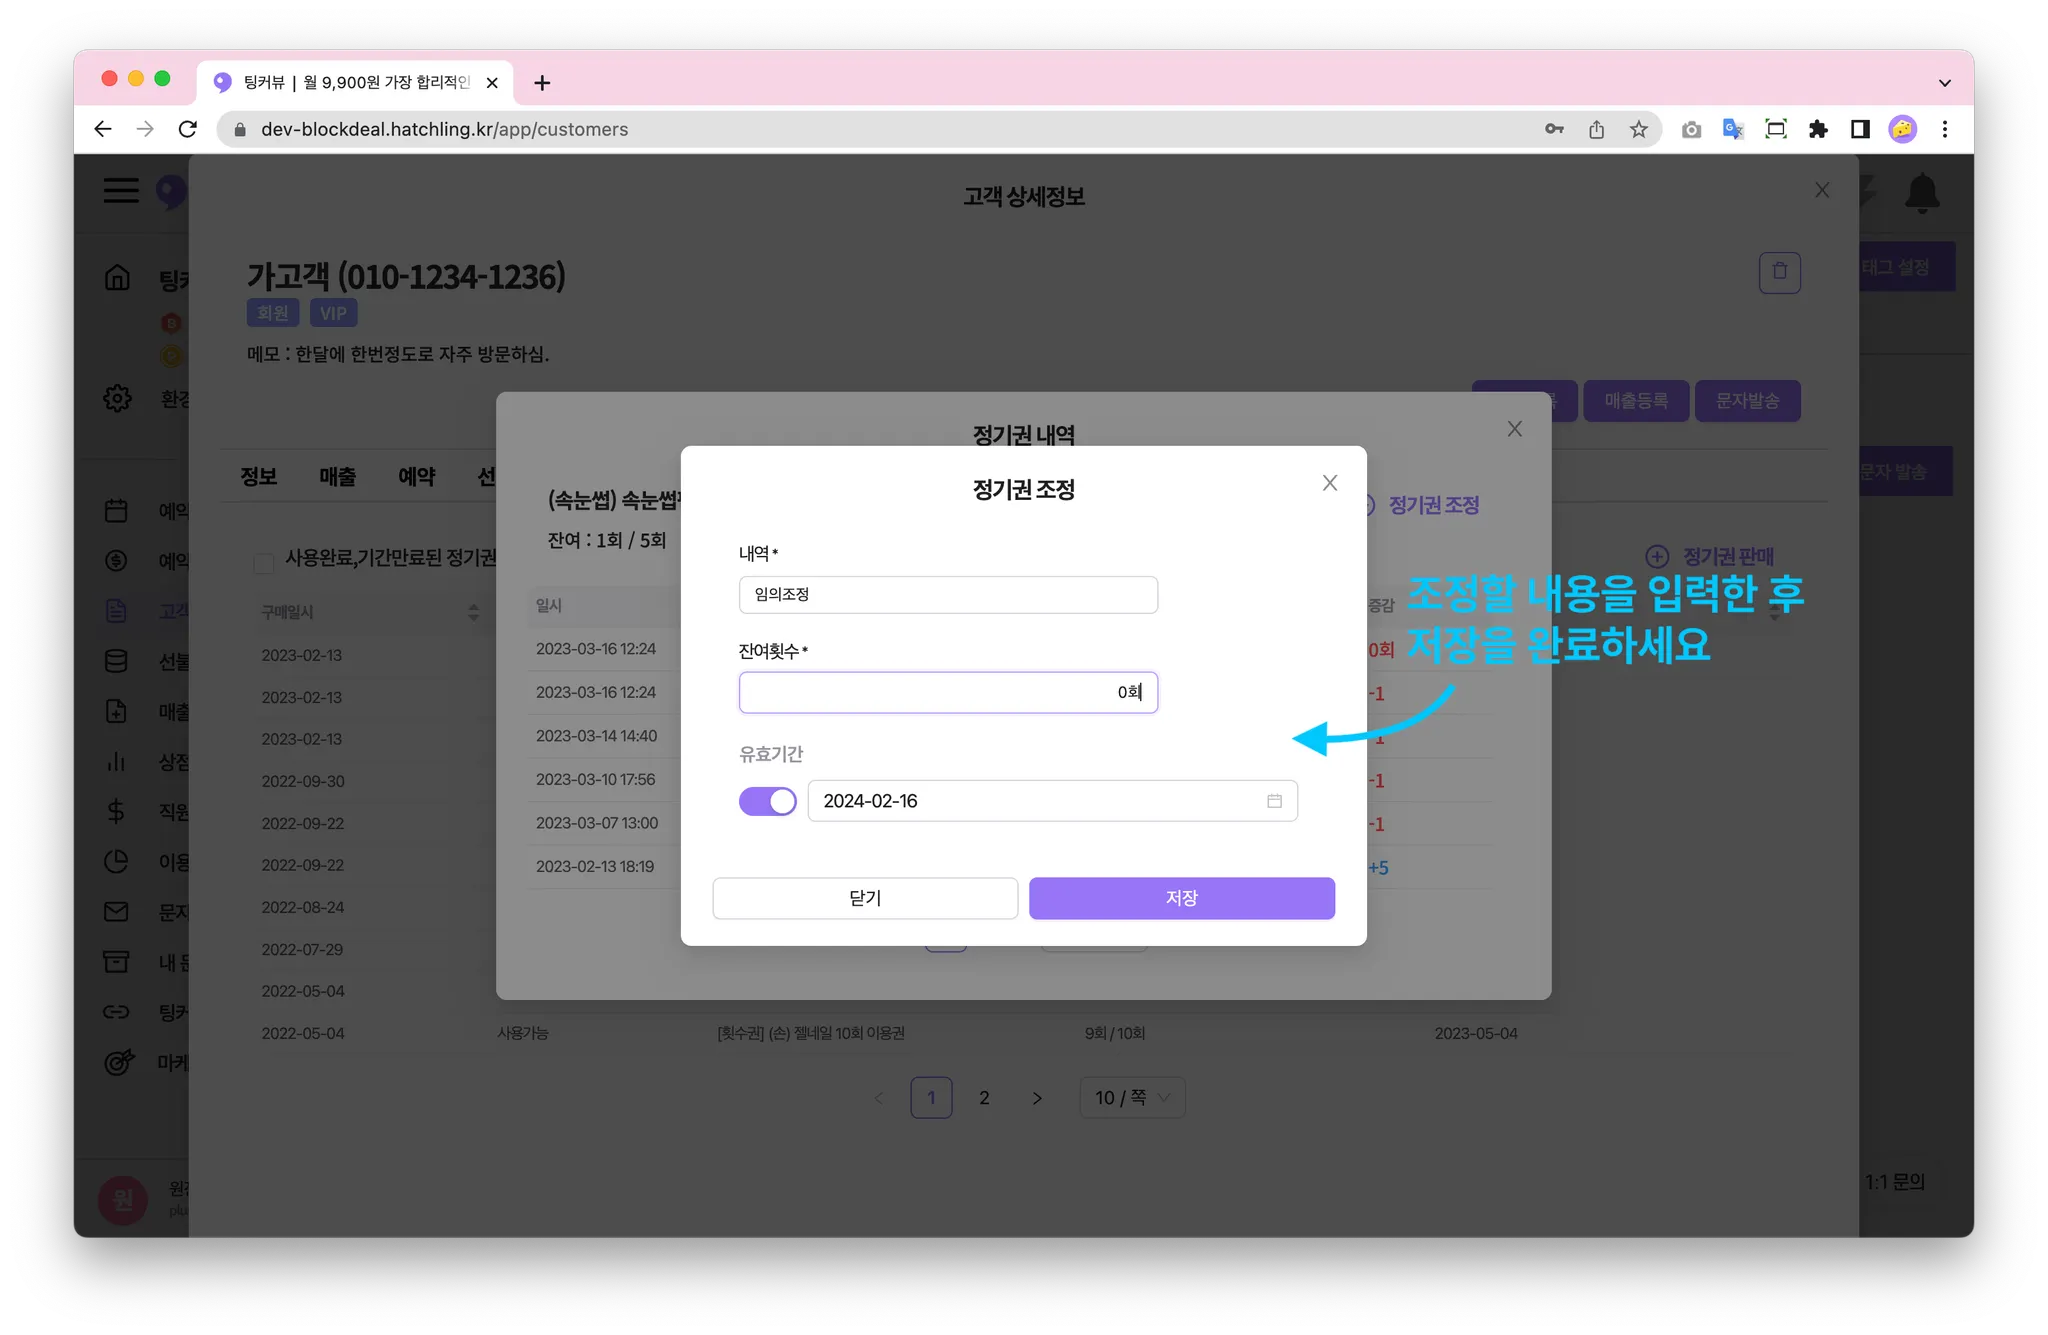
Task: Expand the browser tab list chevron
Action: [x=1944, y=83]
